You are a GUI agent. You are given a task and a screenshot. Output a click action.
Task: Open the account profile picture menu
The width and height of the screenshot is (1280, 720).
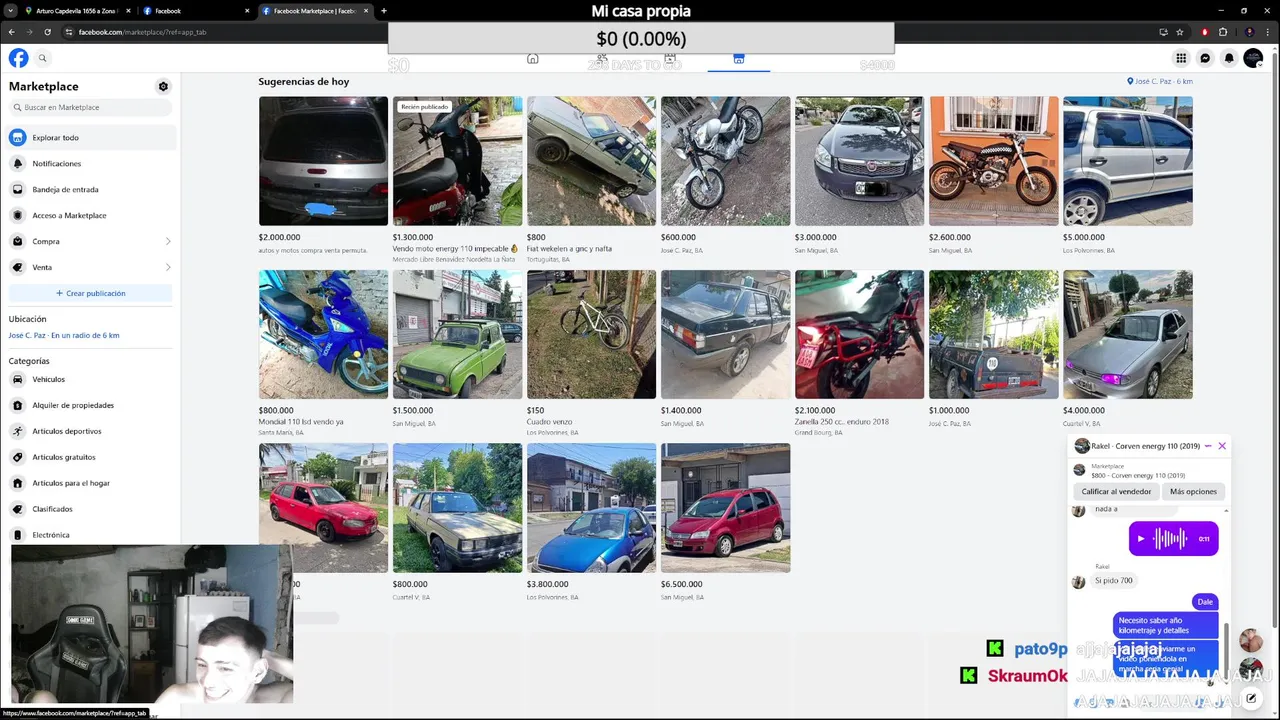[x=1253, y=58]
